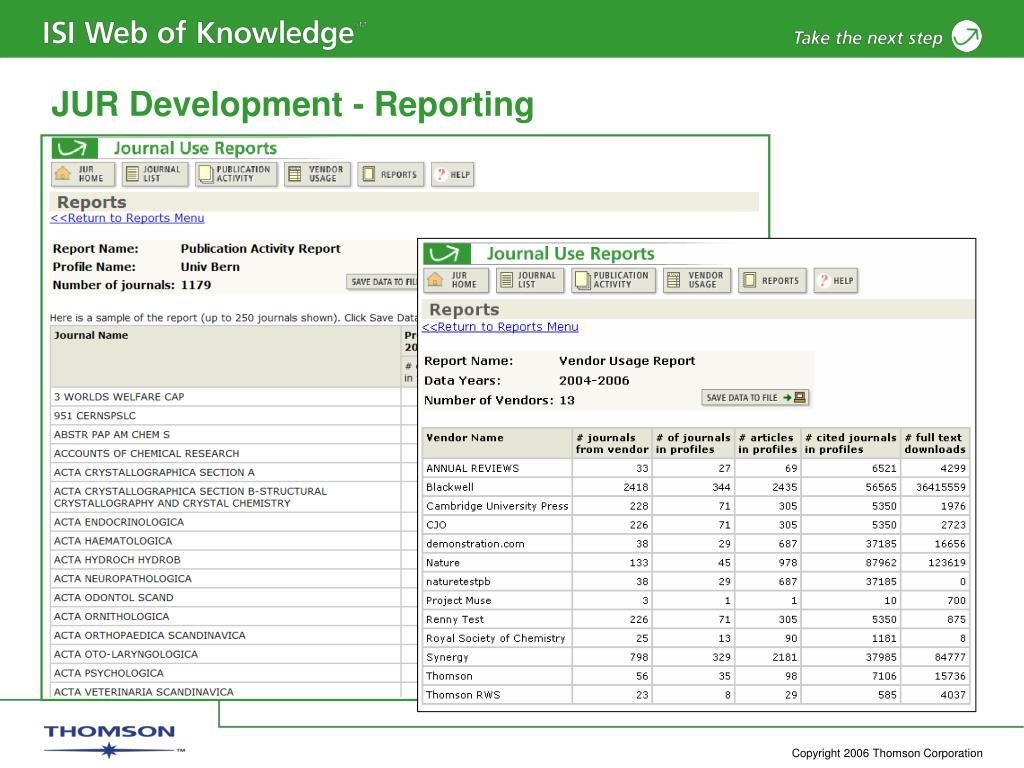Image resolution: width=1024 pixels, height=768 pixels.
Task: Click the Blackwell vendor name
Action: (450, 487)
